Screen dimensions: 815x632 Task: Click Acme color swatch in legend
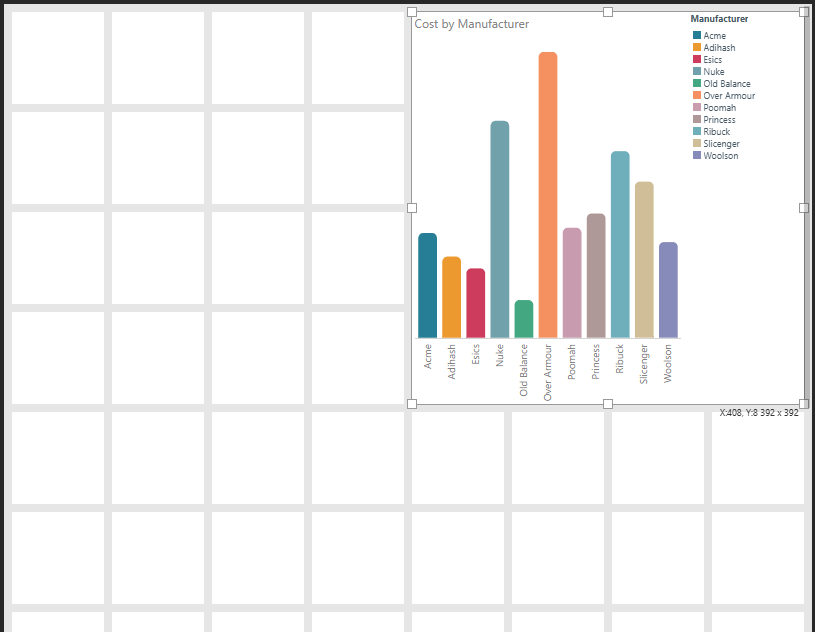click(696, 35)
